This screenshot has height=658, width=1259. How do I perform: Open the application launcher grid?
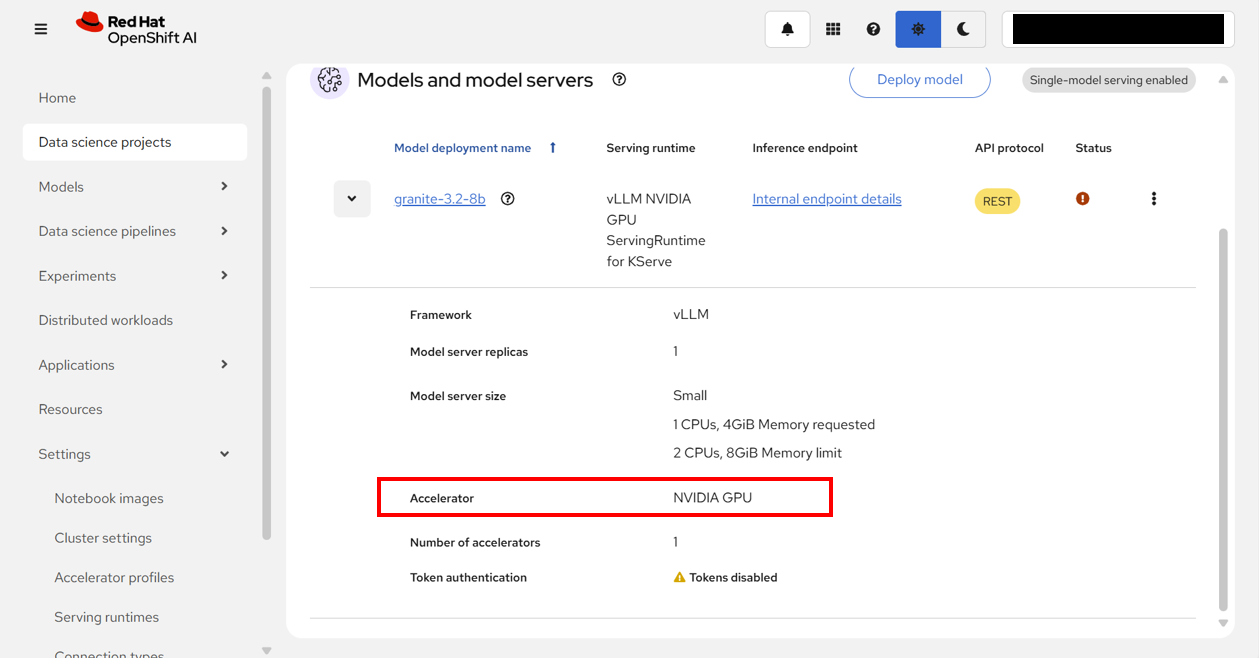[833, 29]
